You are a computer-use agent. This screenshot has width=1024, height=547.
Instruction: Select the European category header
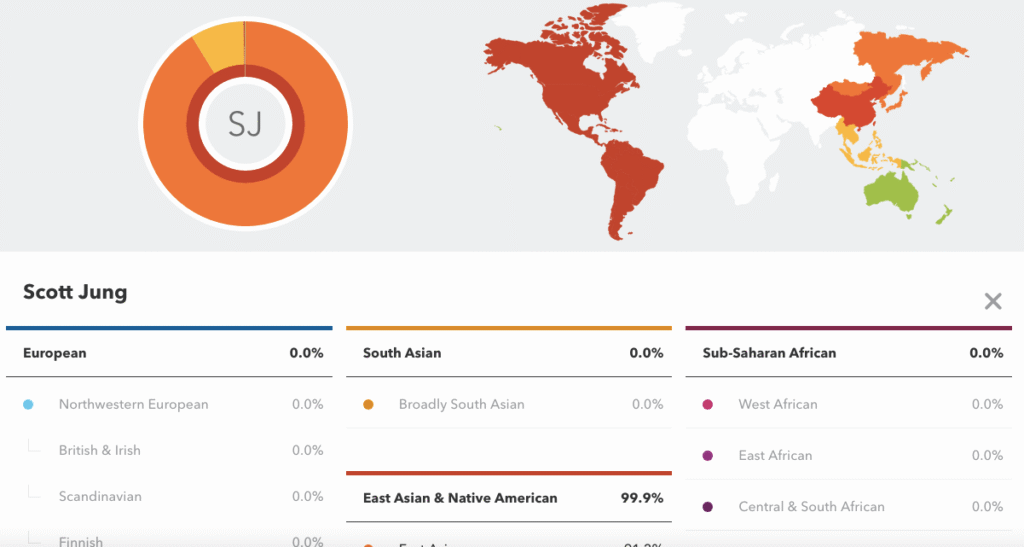(x=55, y=353)
